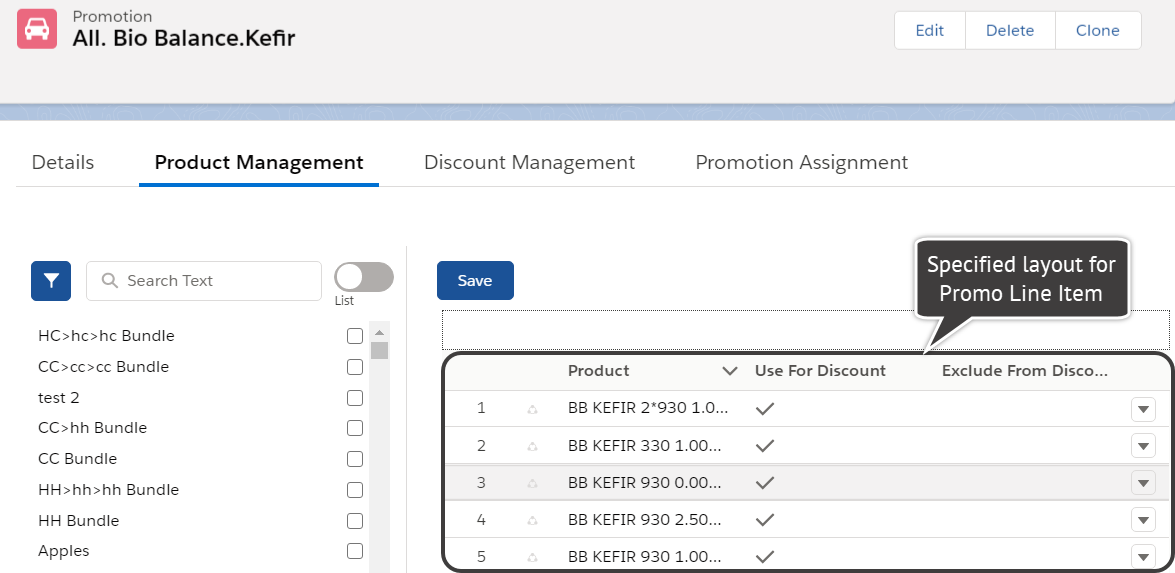Viewport: 1175px width, 573px height.
Task: Click BB KEFIR 930 1.00... product cell
Action: (645, 557)
